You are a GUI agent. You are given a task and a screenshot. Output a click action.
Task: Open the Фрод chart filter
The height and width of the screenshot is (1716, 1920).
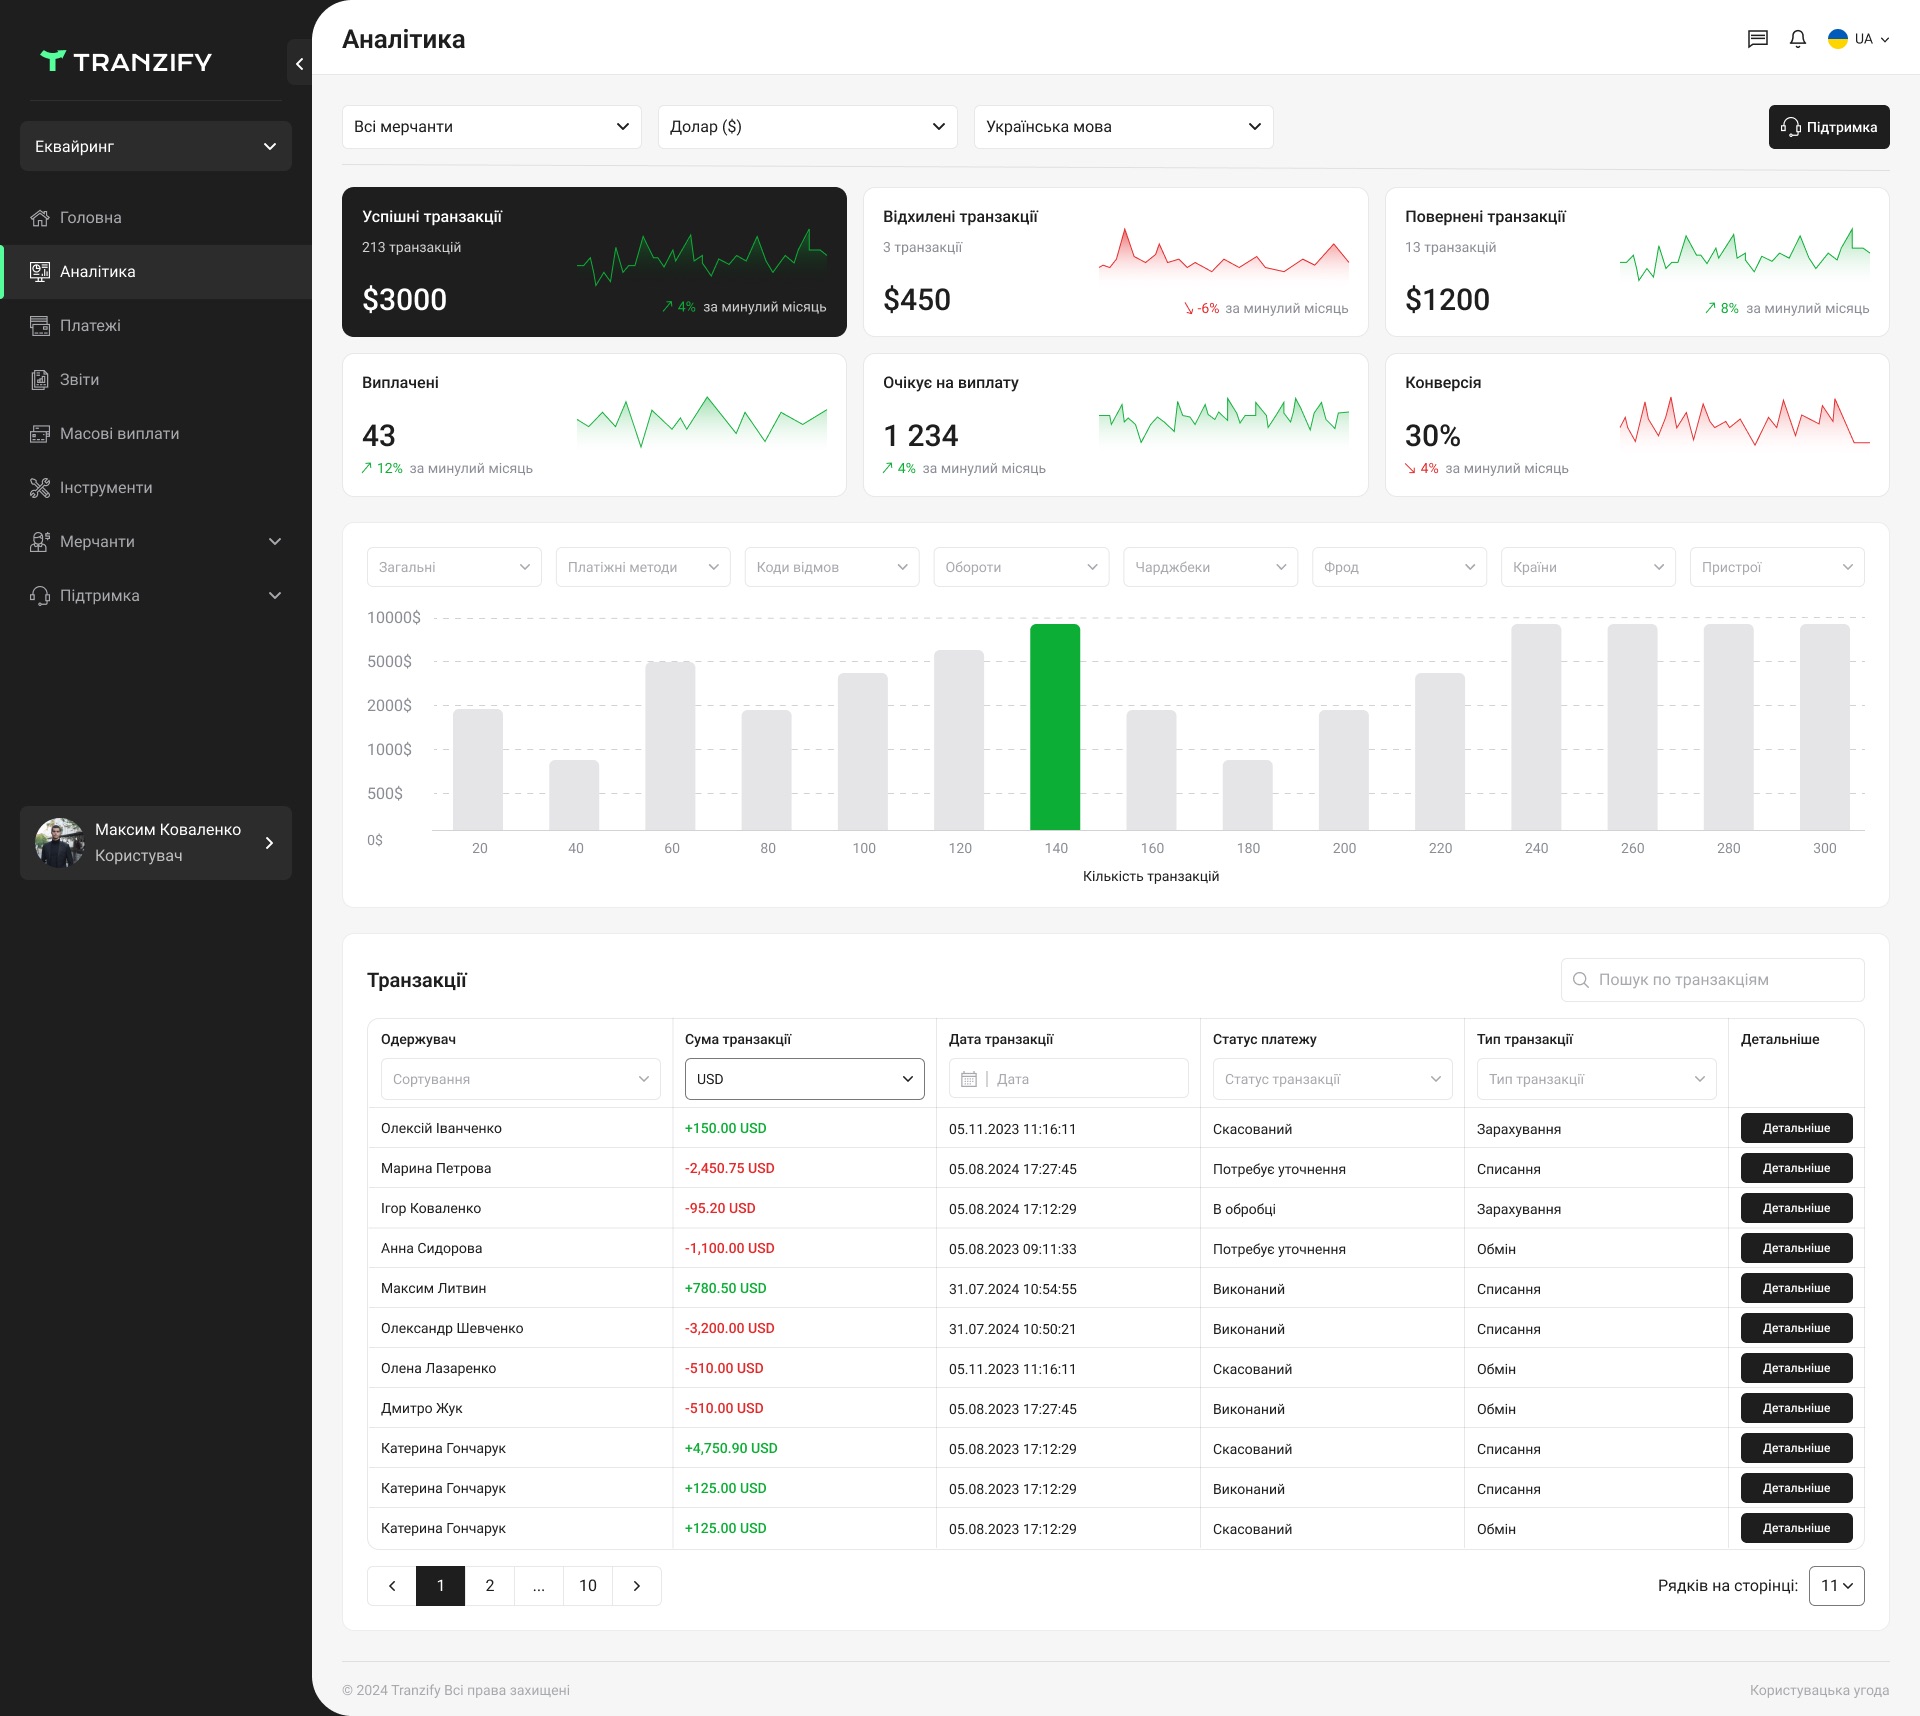click(1399, 567)
